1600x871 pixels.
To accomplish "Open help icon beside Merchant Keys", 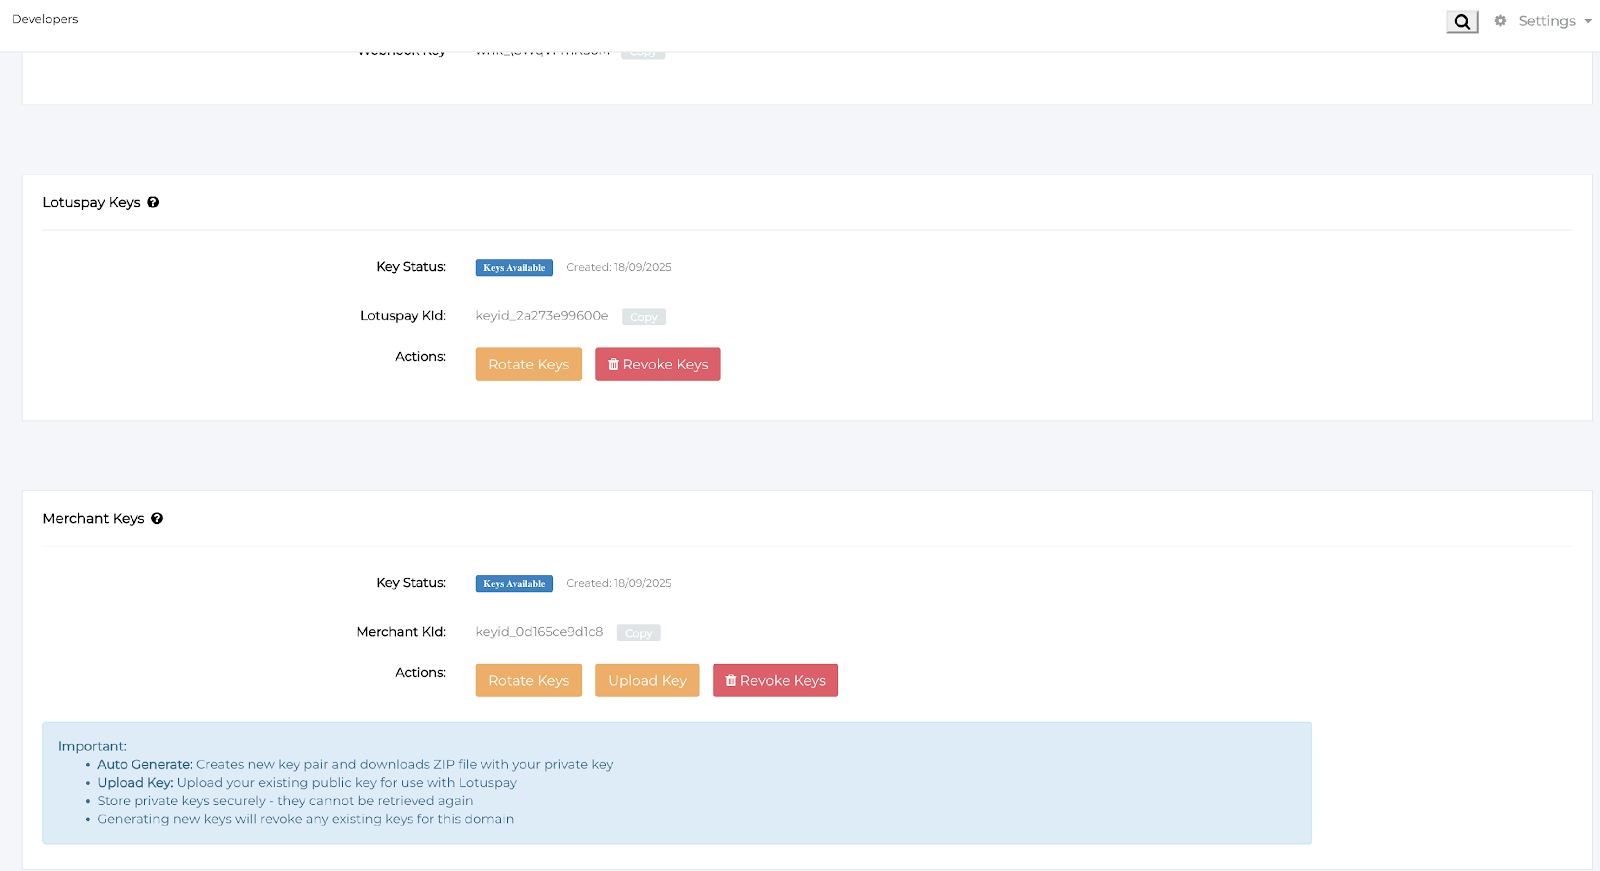I will tap(157, 518).
